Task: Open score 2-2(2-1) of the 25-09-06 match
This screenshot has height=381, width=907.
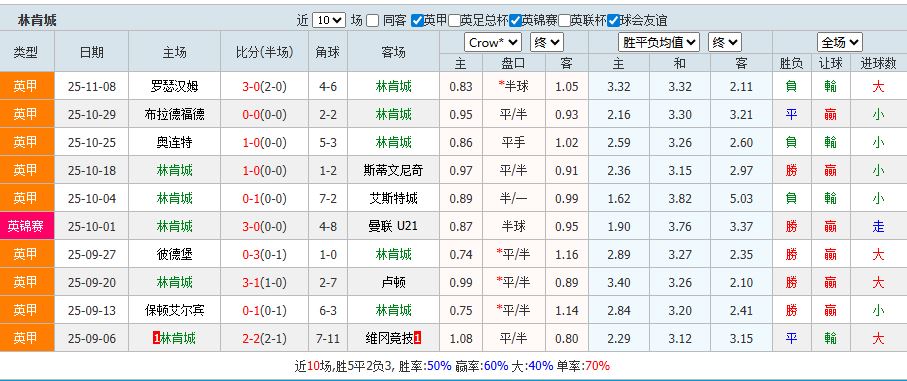Action: pyautogui.click(x=264, y=338)
